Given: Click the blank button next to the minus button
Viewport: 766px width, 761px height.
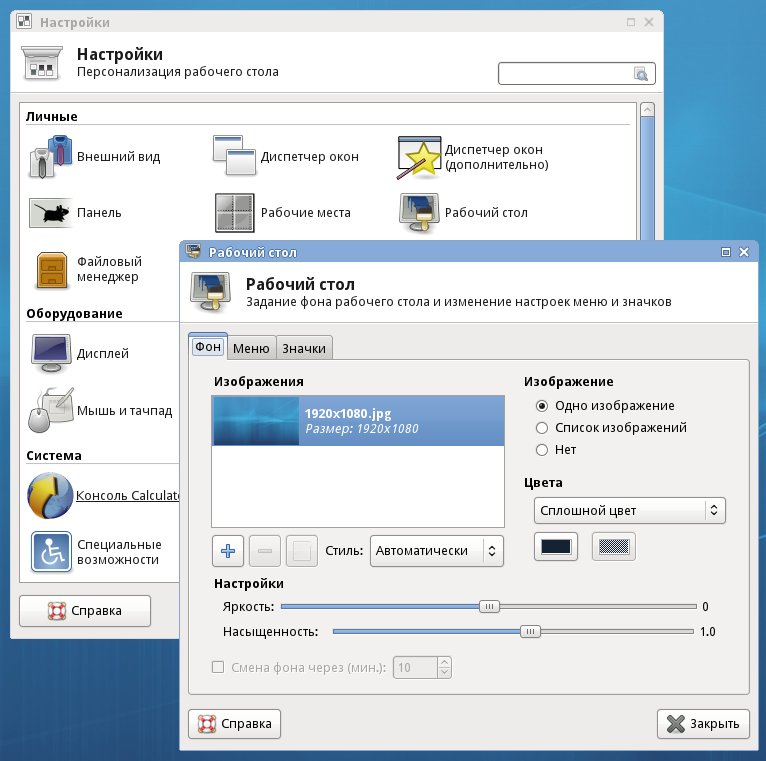Looking at the screenshot, I should click(302, 551).
